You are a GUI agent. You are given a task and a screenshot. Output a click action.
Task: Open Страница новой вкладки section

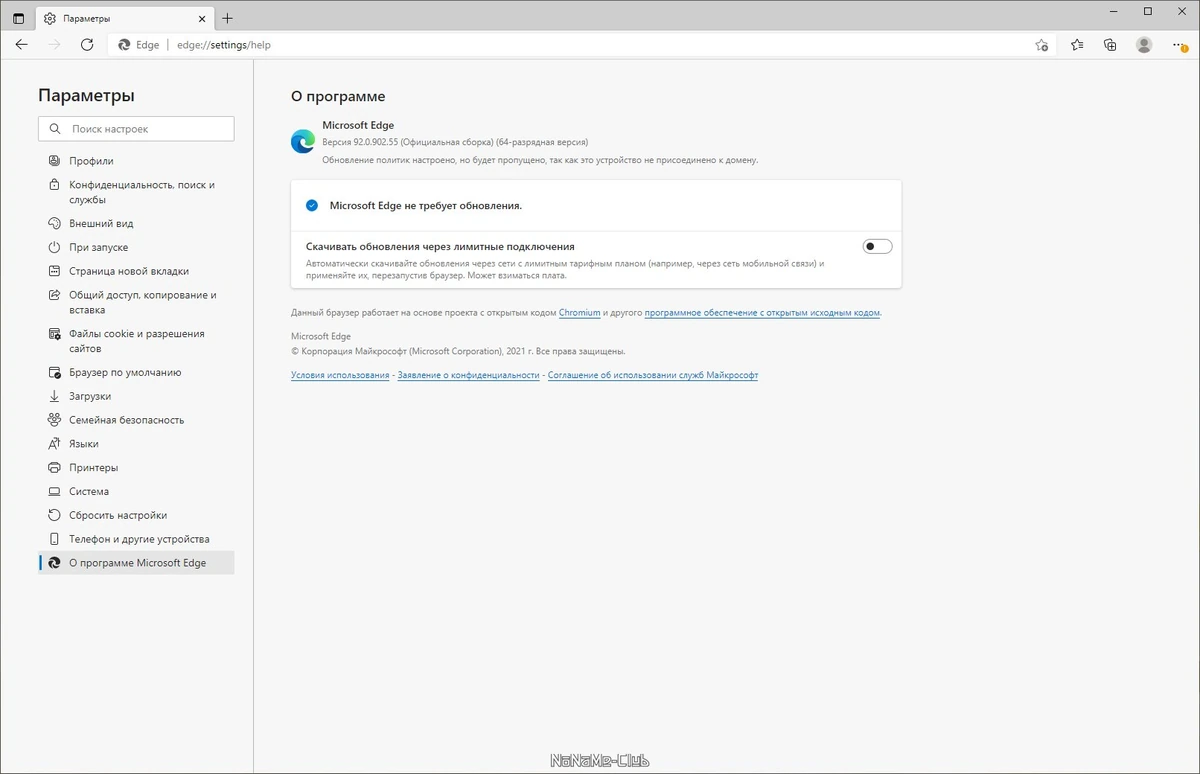(136, 271)
